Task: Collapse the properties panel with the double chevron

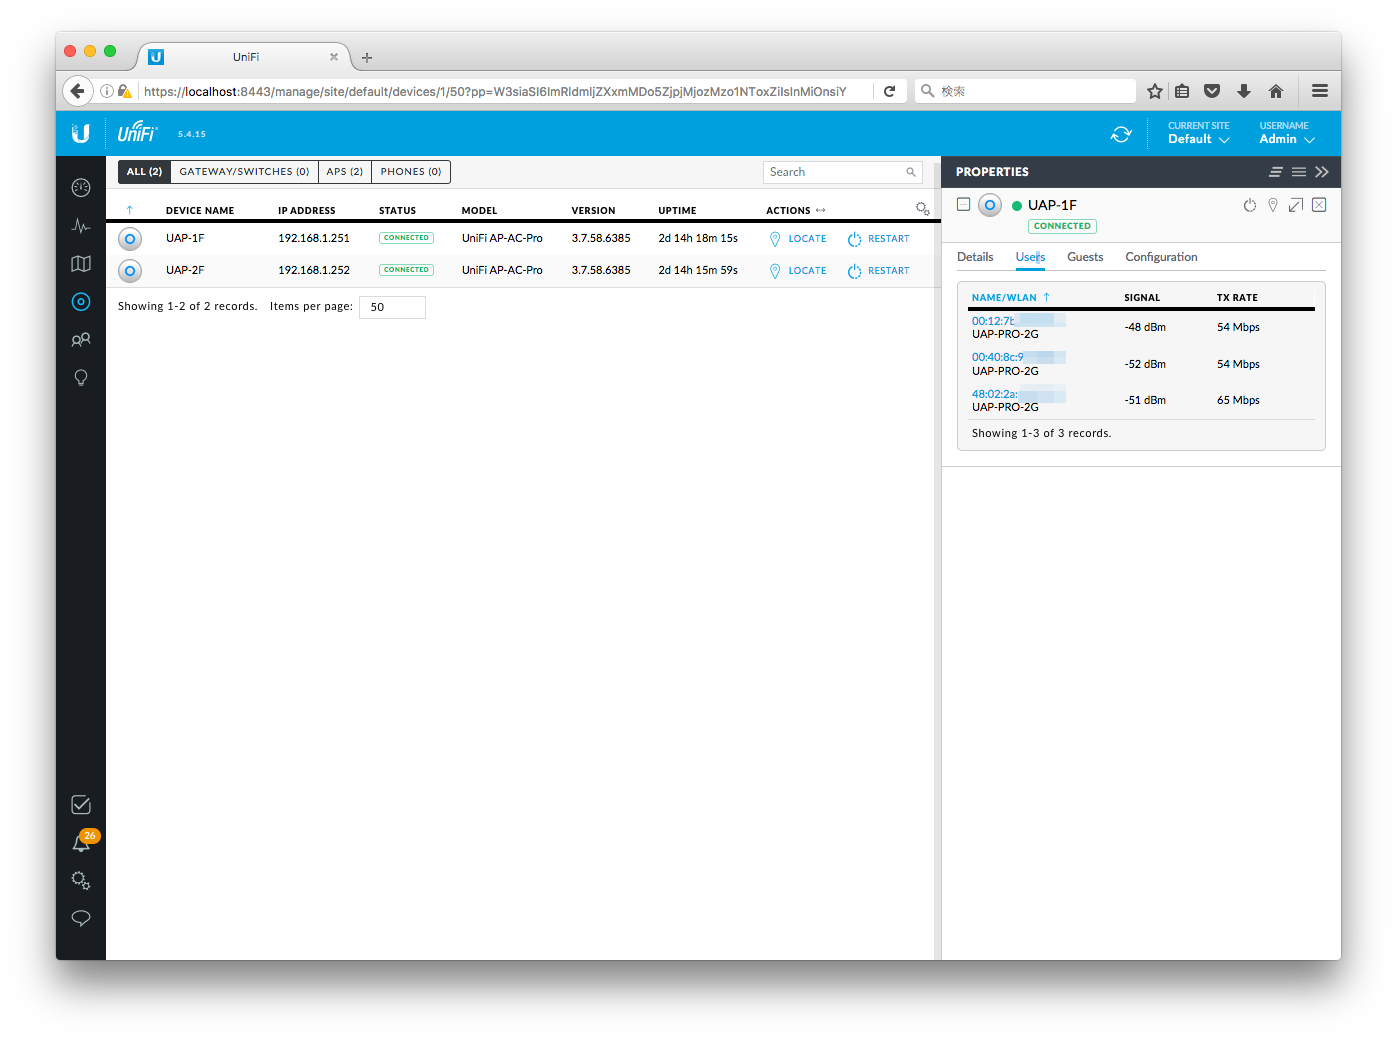Action: pyautogui.click(x=1322, y=172)
